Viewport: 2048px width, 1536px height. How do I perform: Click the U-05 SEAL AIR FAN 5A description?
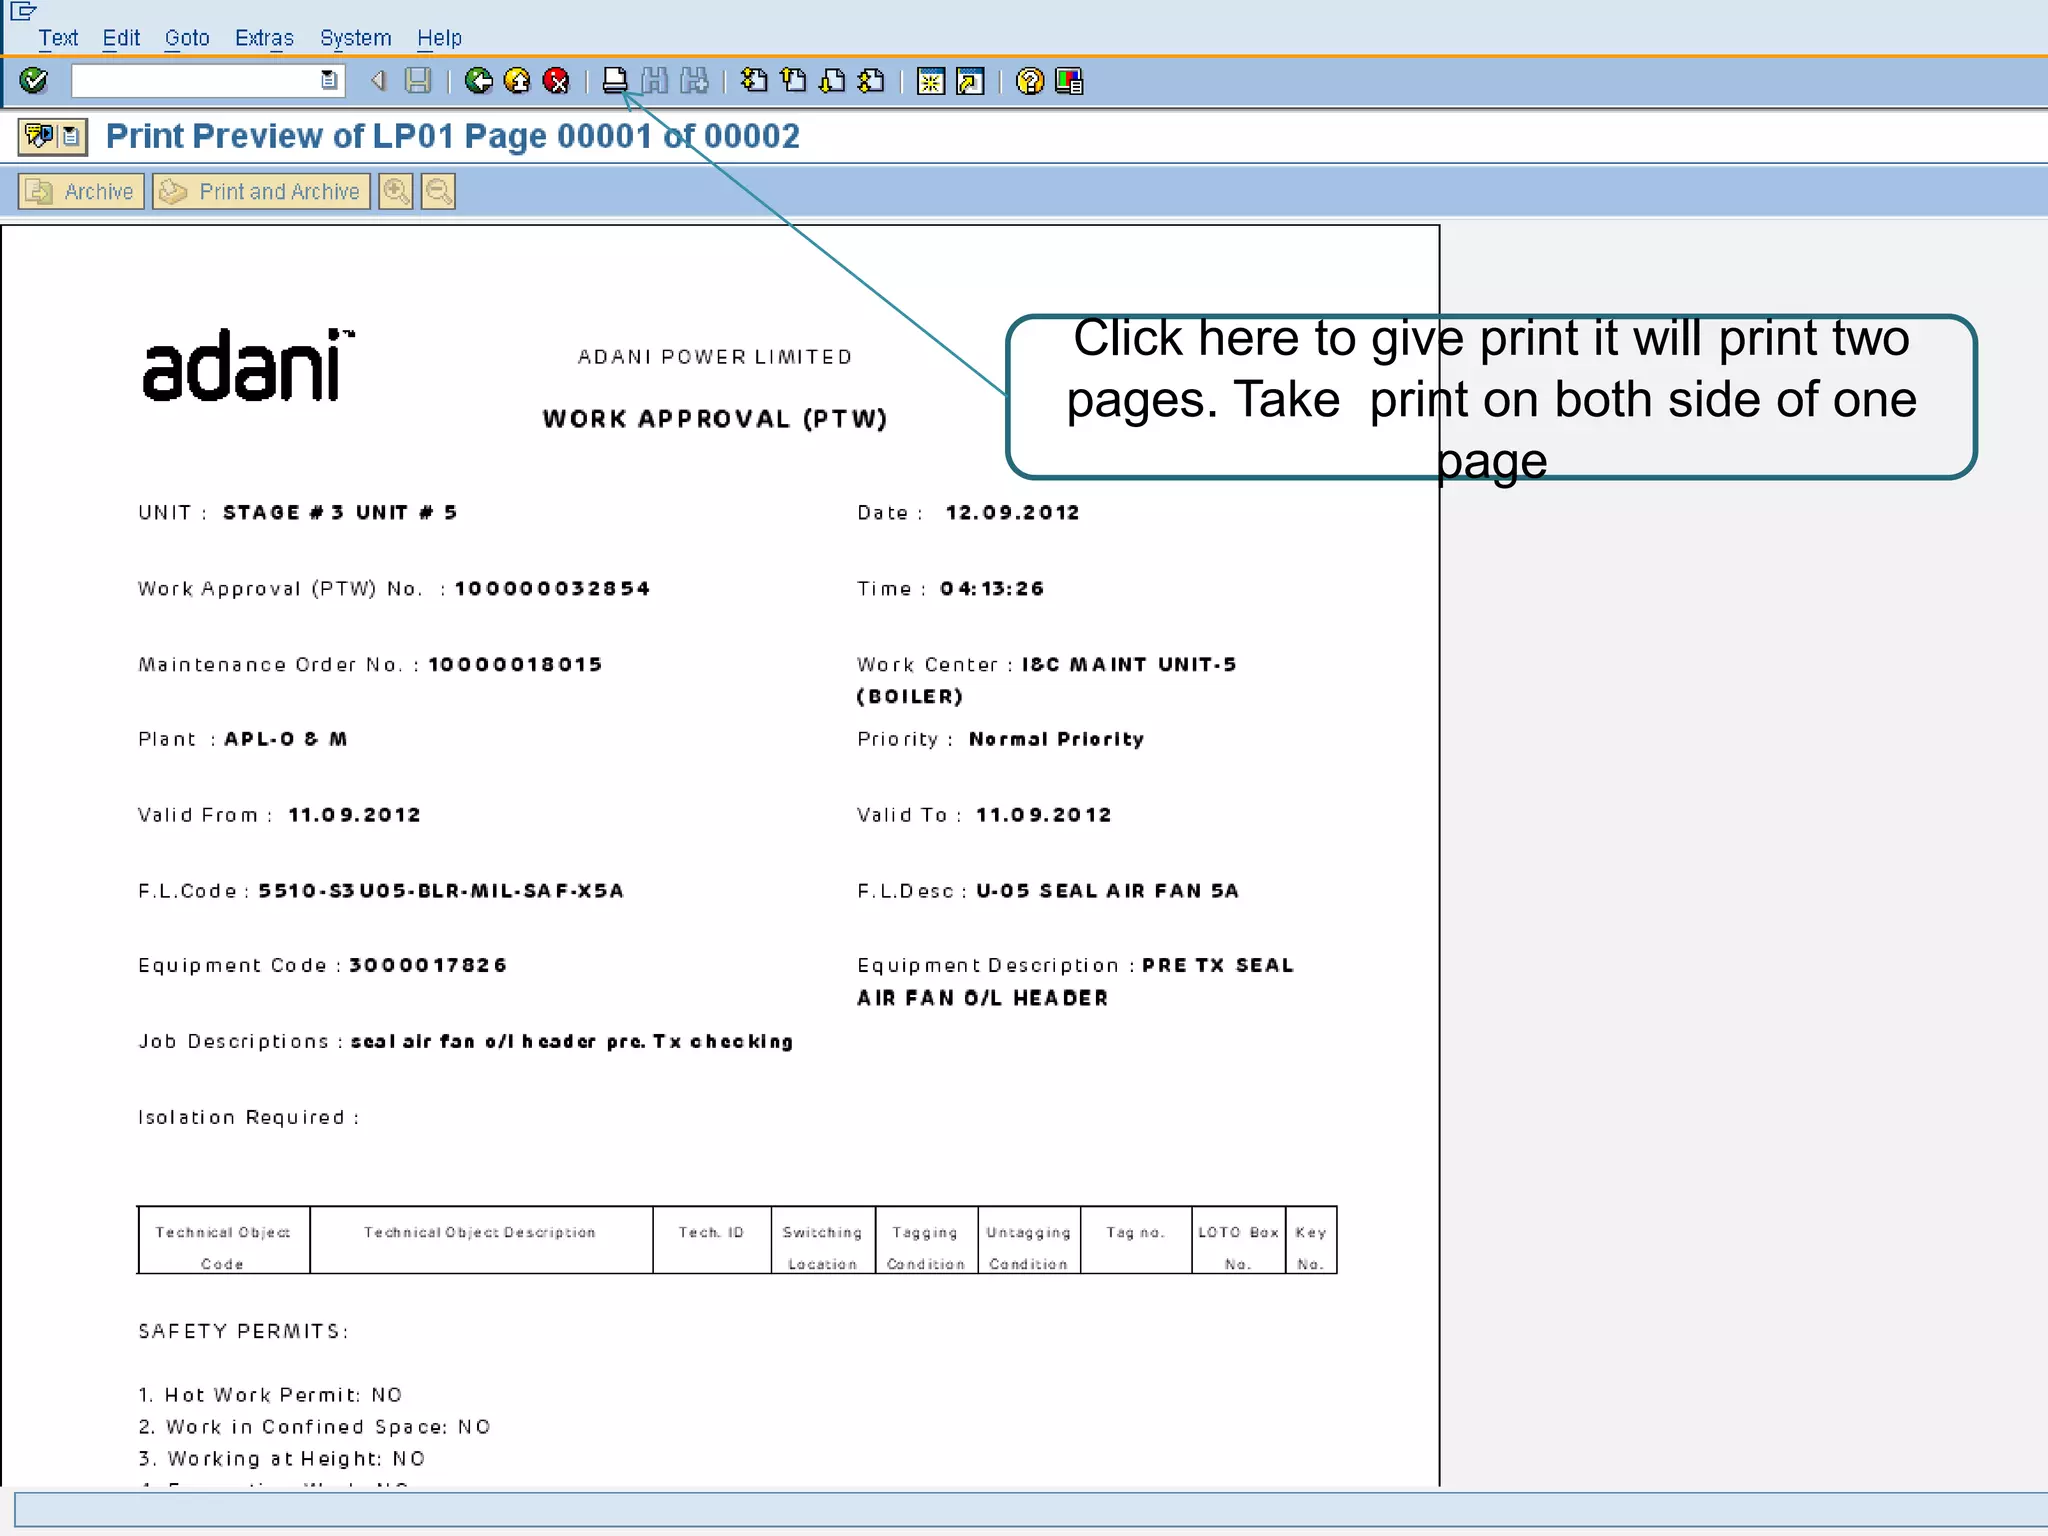point(1107,890)
